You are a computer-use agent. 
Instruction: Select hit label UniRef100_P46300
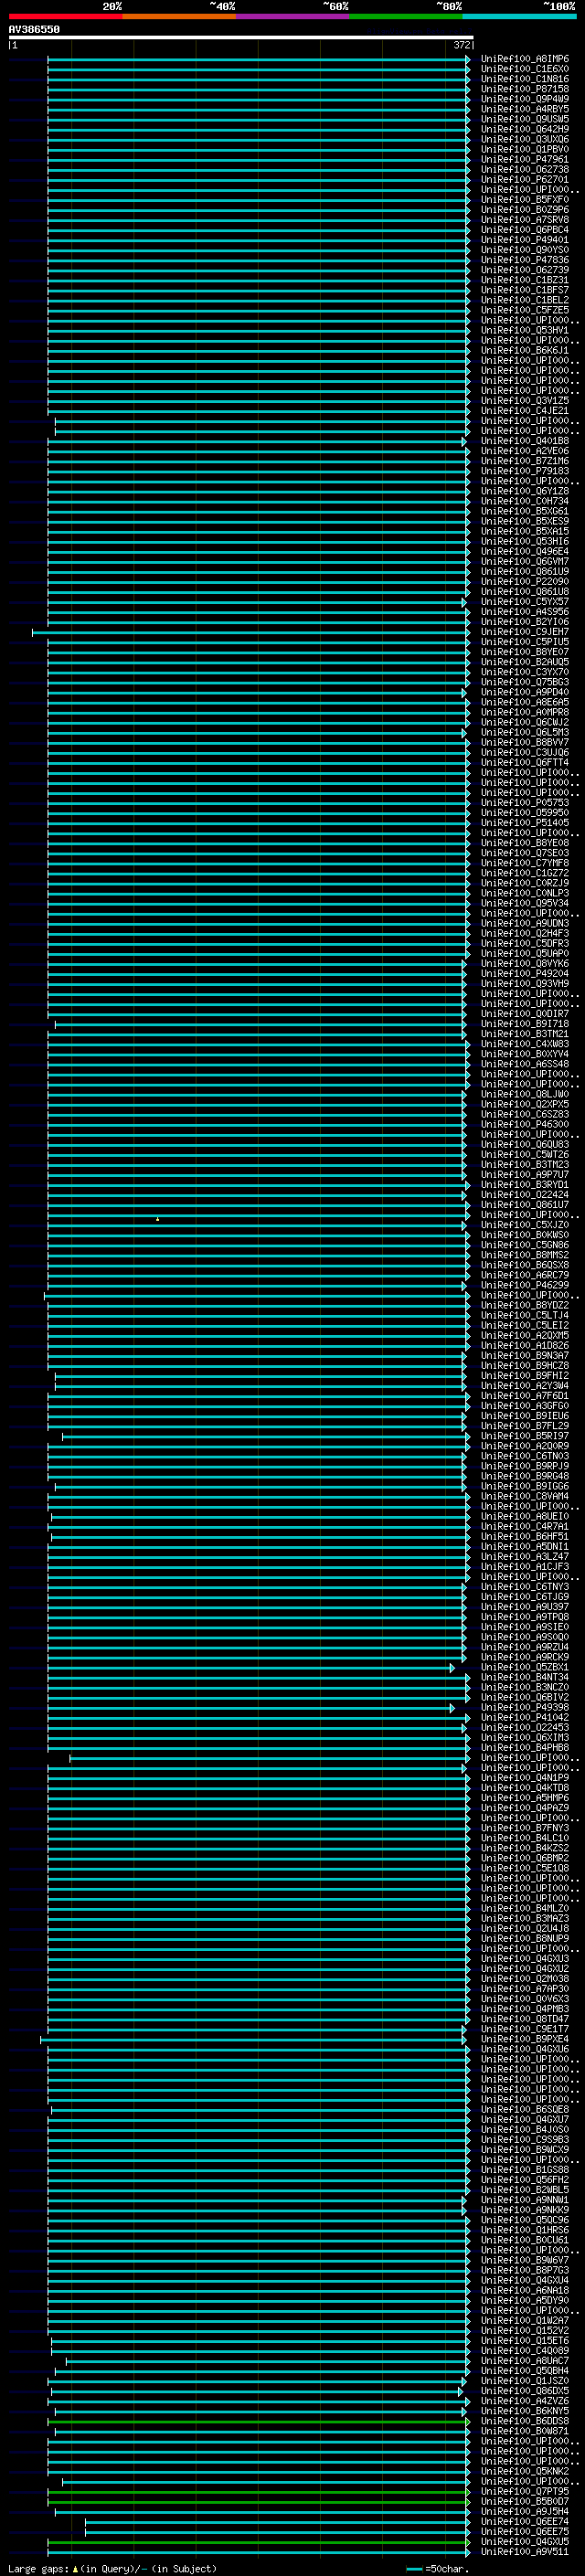[524, 1124]
